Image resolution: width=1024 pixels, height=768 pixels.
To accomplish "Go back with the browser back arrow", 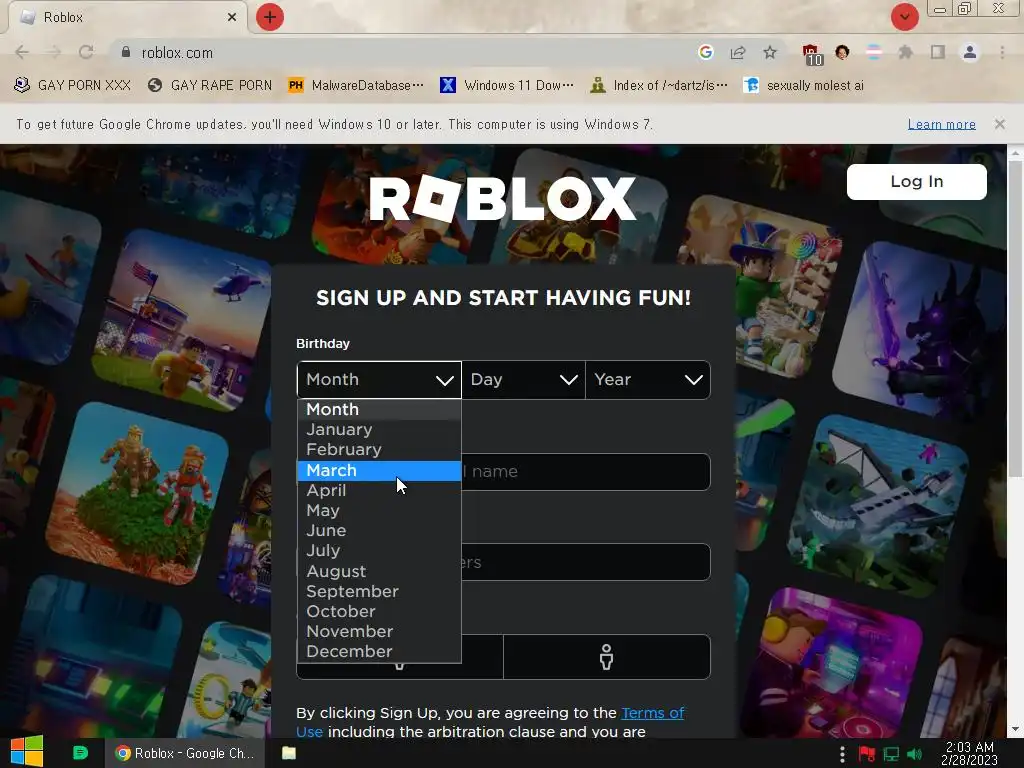I will (22, 52).
